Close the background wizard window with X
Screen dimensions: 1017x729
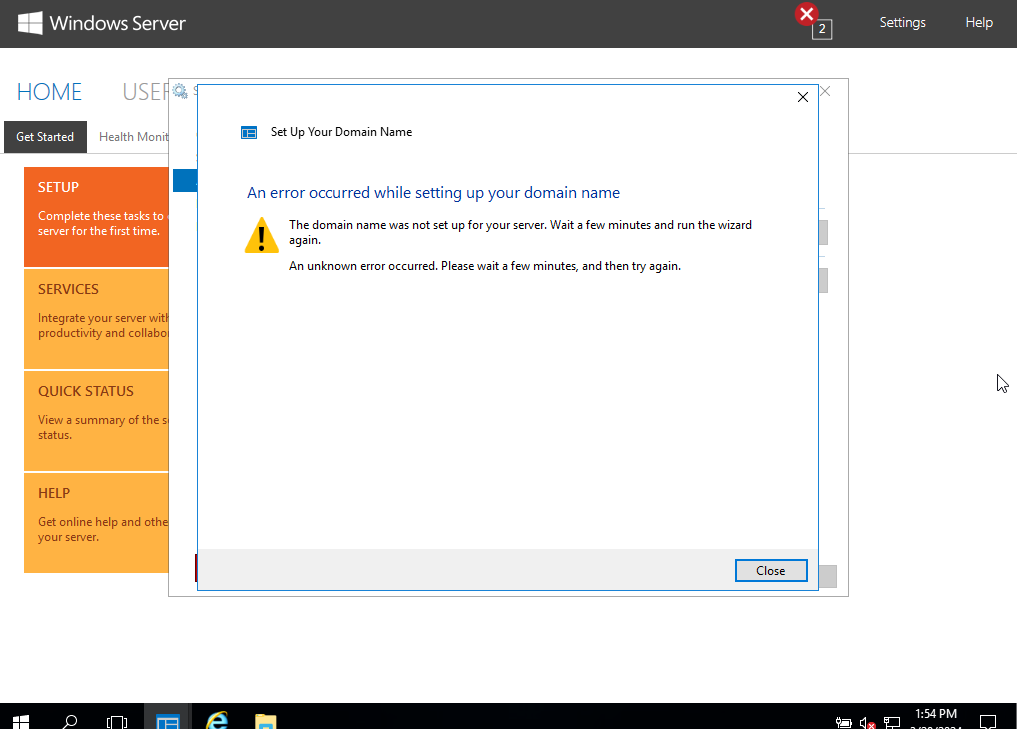pyautogui.click(x=826, y=91)
